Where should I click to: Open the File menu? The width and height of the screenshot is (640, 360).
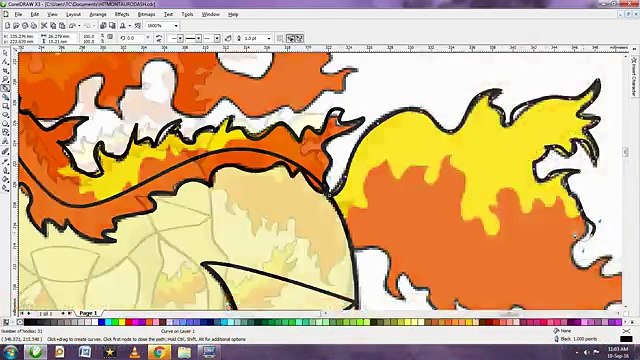coord(18,14)
